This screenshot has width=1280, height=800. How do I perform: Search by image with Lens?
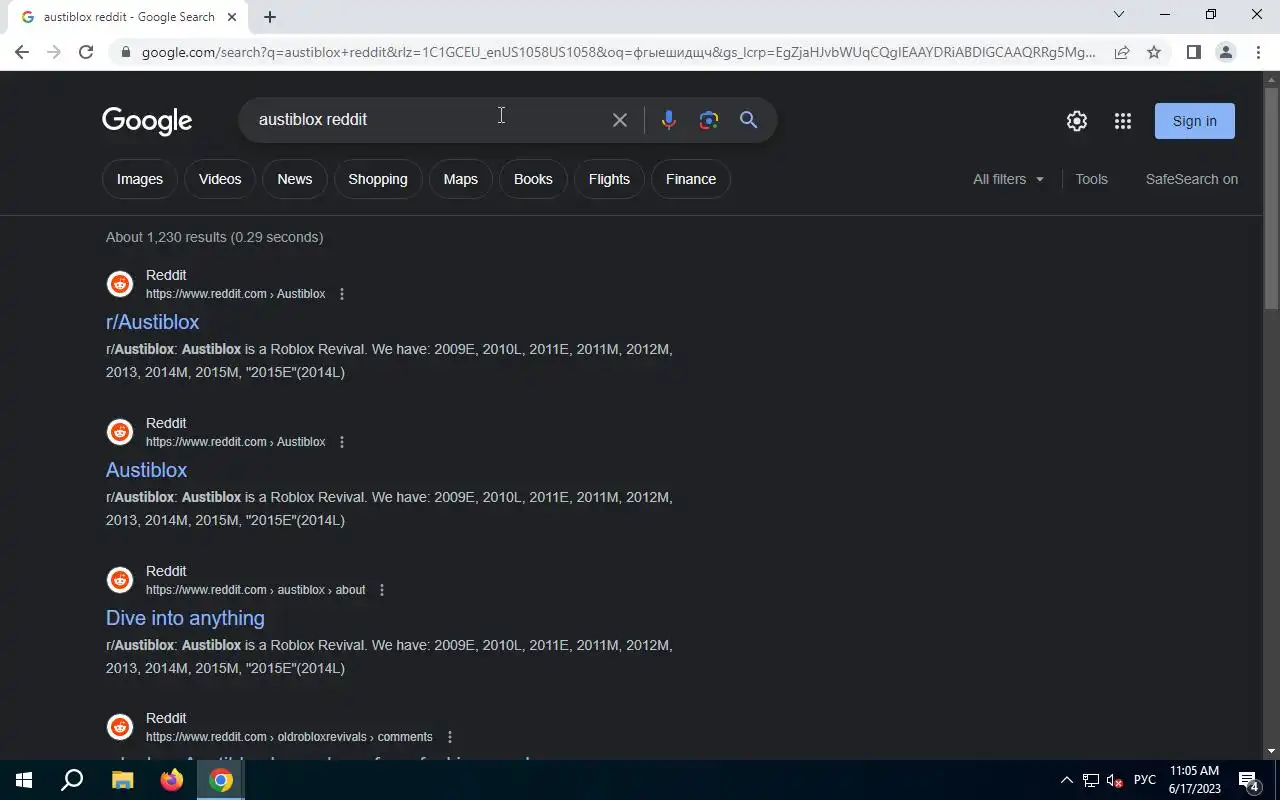(x=709, y=120)
